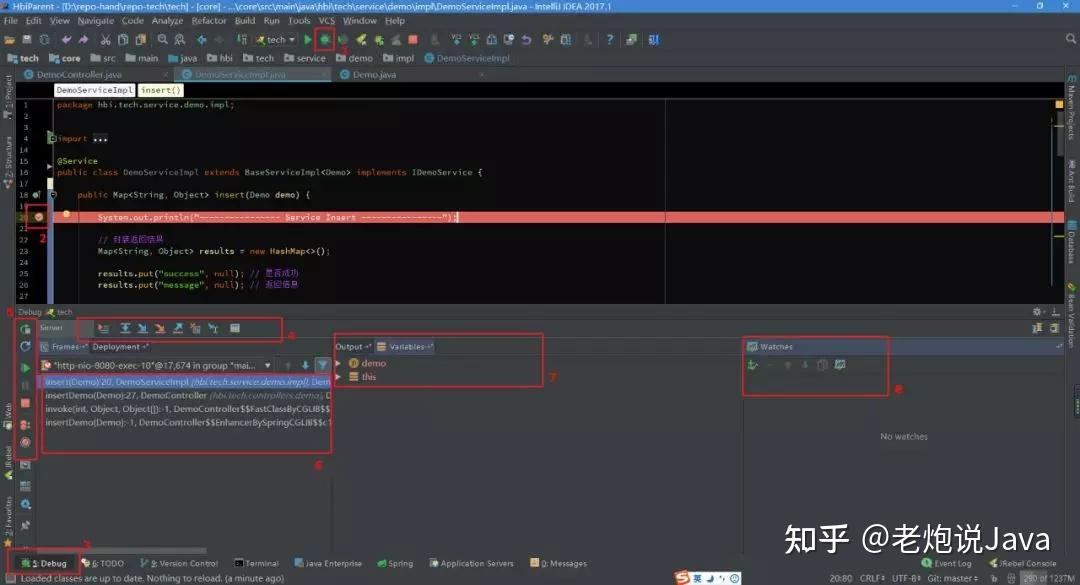
Task: Run the tech configuration with green arrow icon
Action: coord(308,40)
